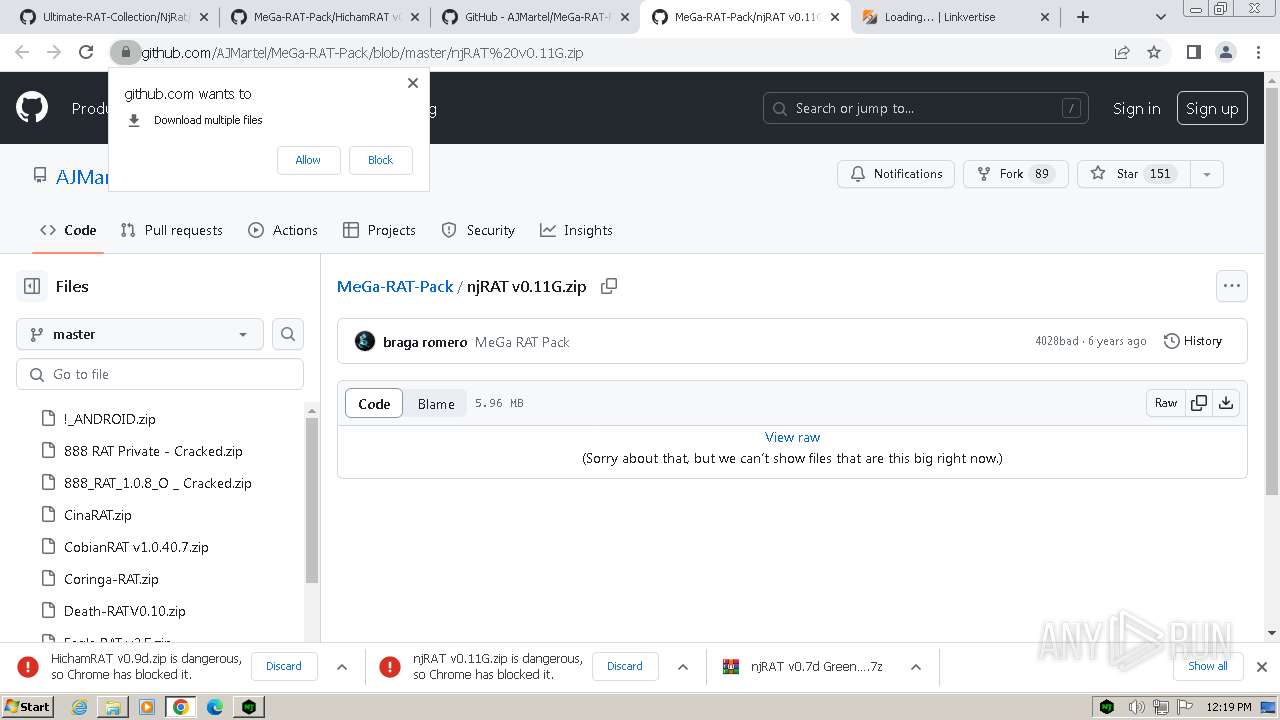The width and height of the screenshot is (1280, 720).
Task: Click the GitHub logo icon
Action: click(x=32, y=108)
